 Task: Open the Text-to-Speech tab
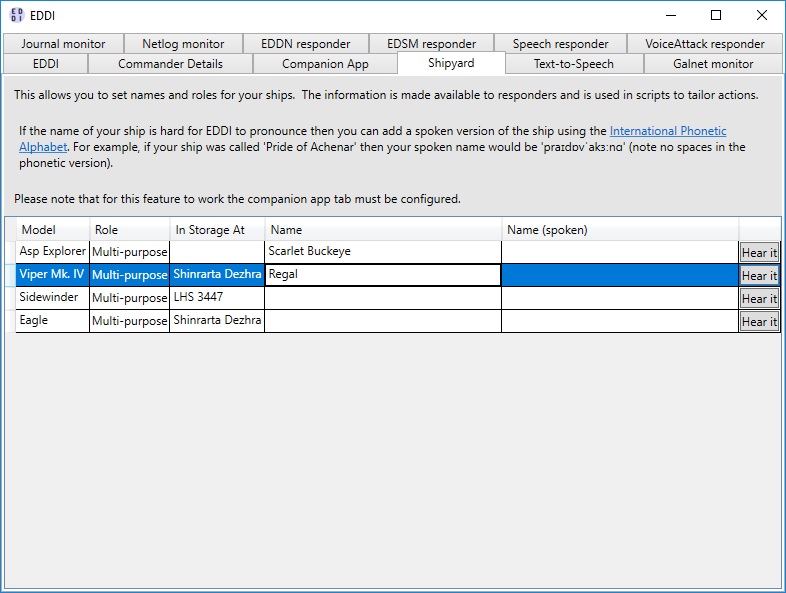574,64
